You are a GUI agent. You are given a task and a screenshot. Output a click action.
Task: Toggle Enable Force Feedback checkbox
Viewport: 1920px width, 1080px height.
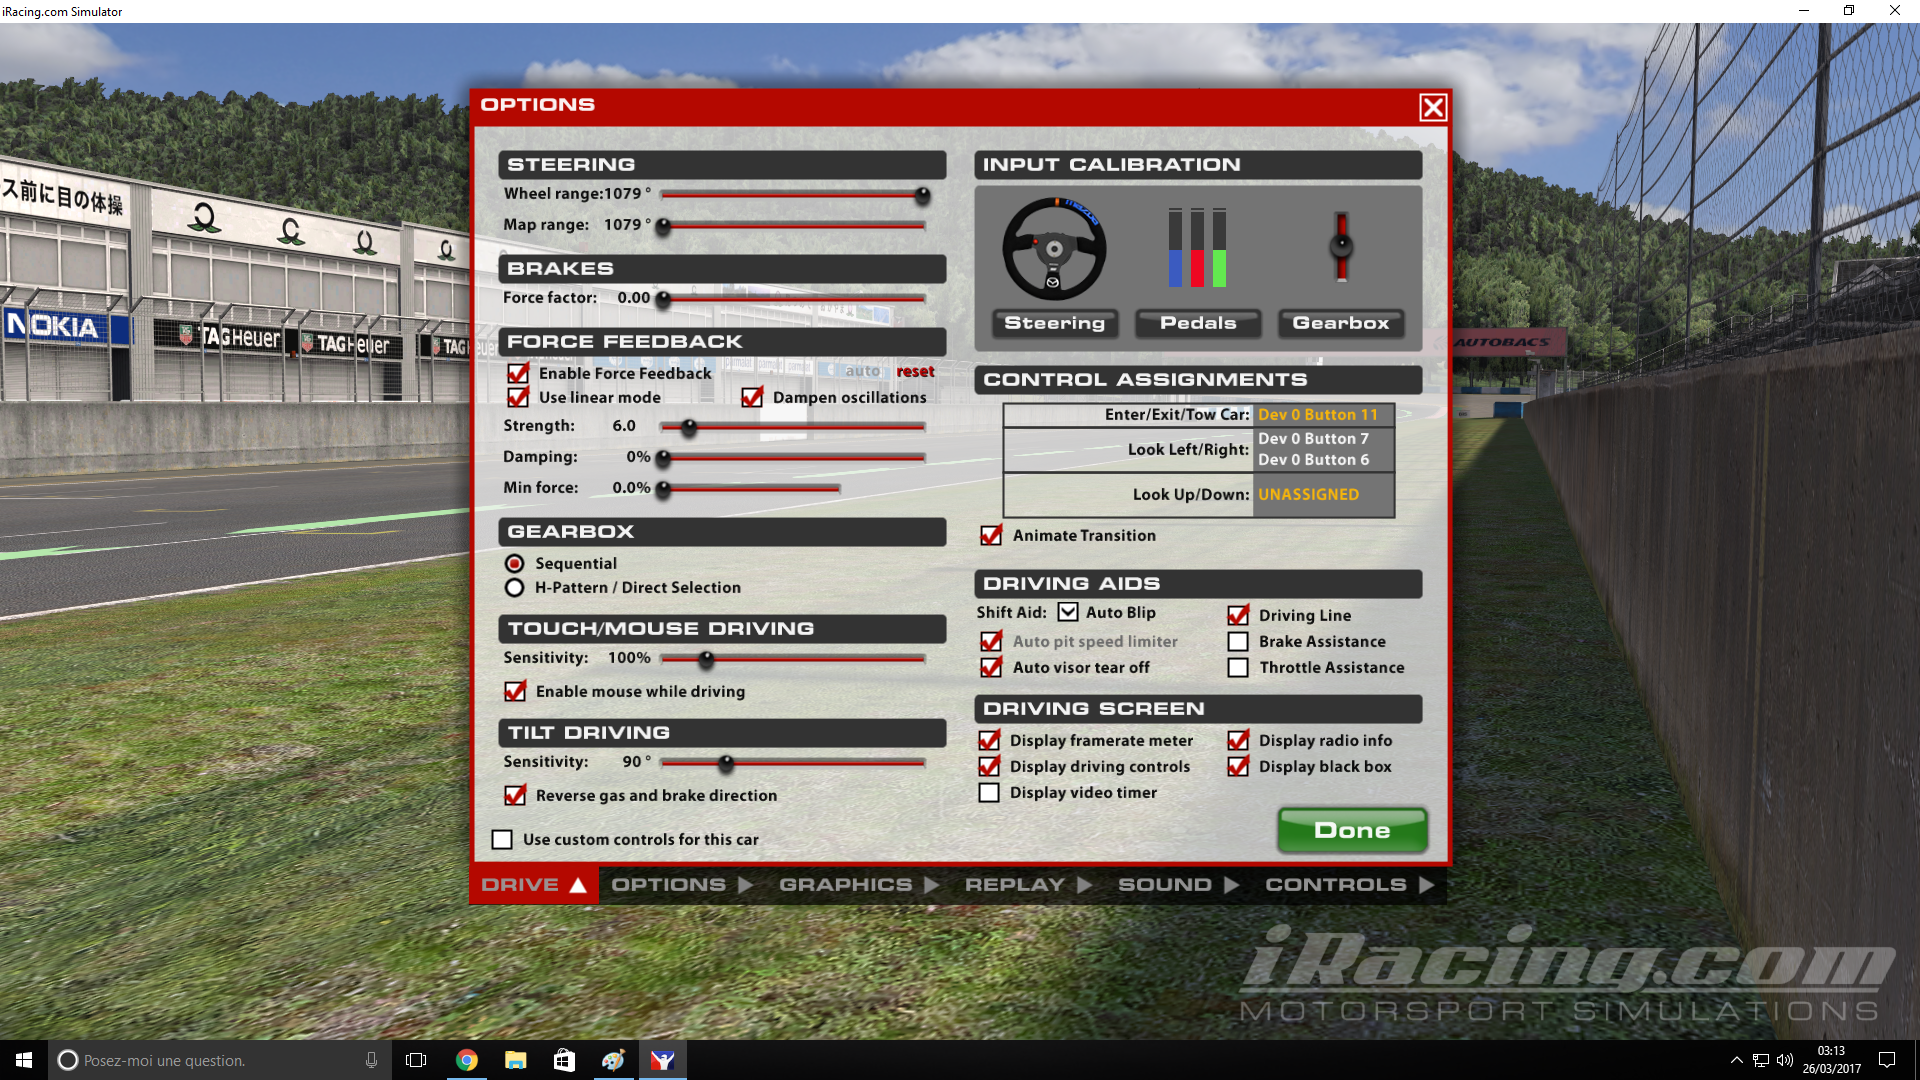coord(518,373)
